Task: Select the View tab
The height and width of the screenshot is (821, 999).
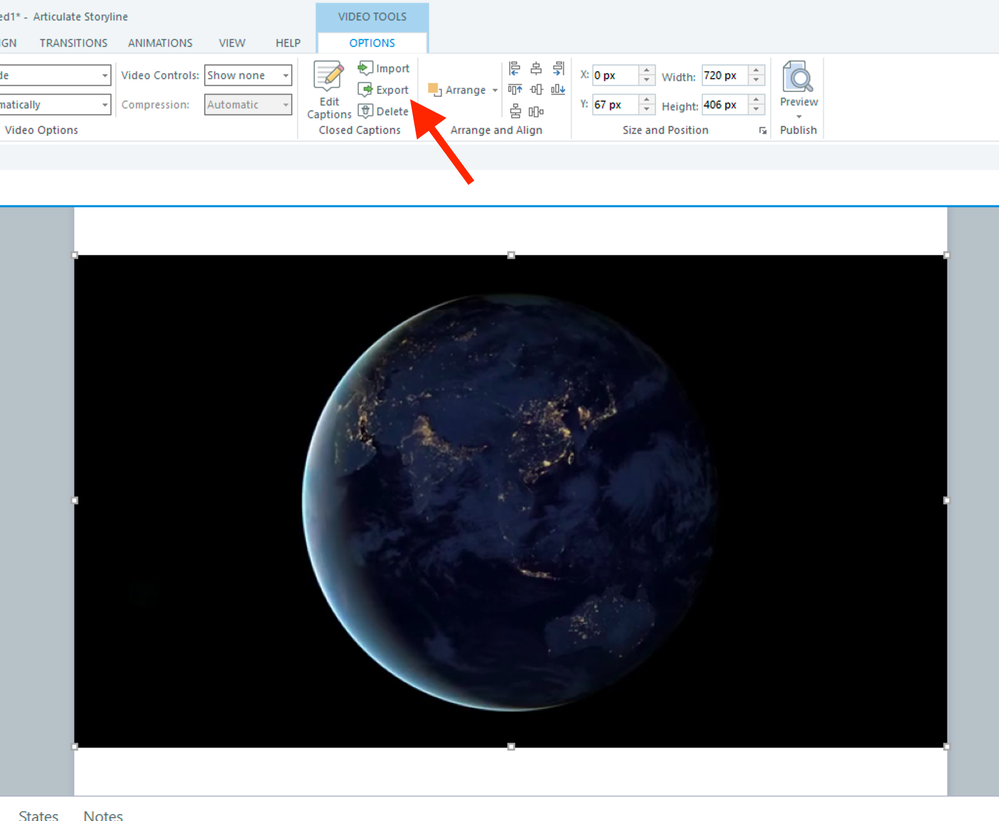Action: [232, 43]
